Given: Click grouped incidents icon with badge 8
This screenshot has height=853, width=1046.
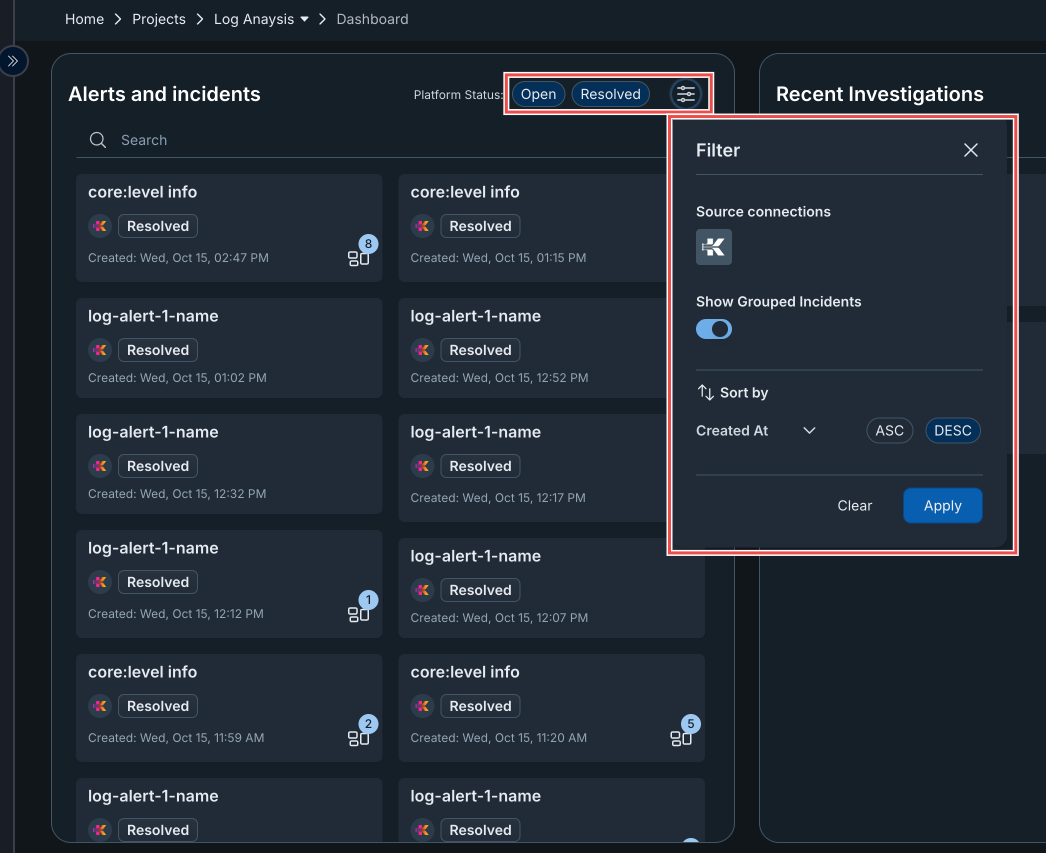Looking at the screenshot, I should click(359, 257).
